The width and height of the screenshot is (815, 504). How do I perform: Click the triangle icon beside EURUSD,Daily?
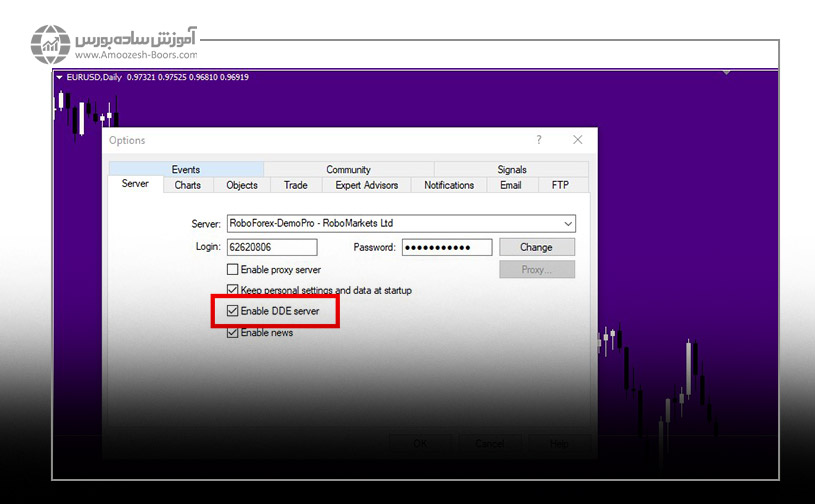point(60,77)
